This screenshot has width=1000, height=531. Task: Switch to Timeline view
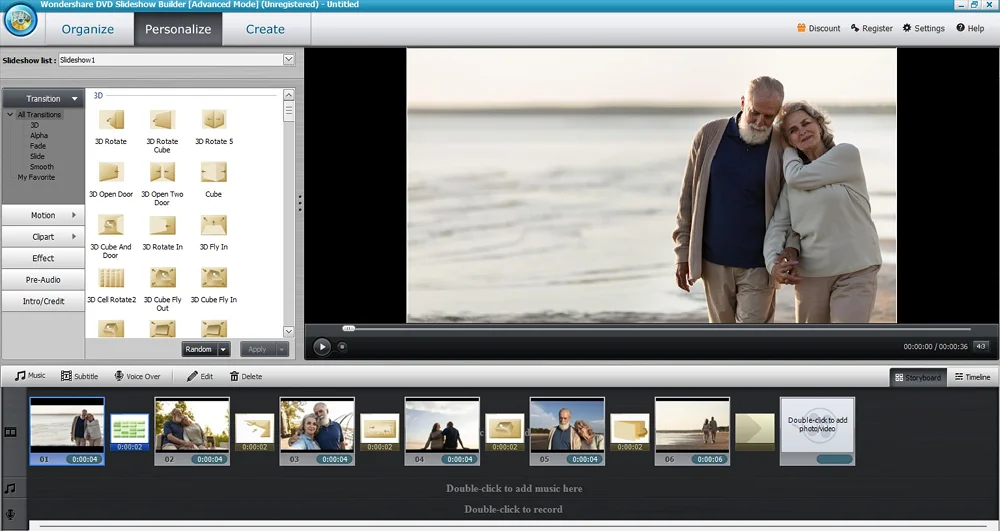[972, 377]
